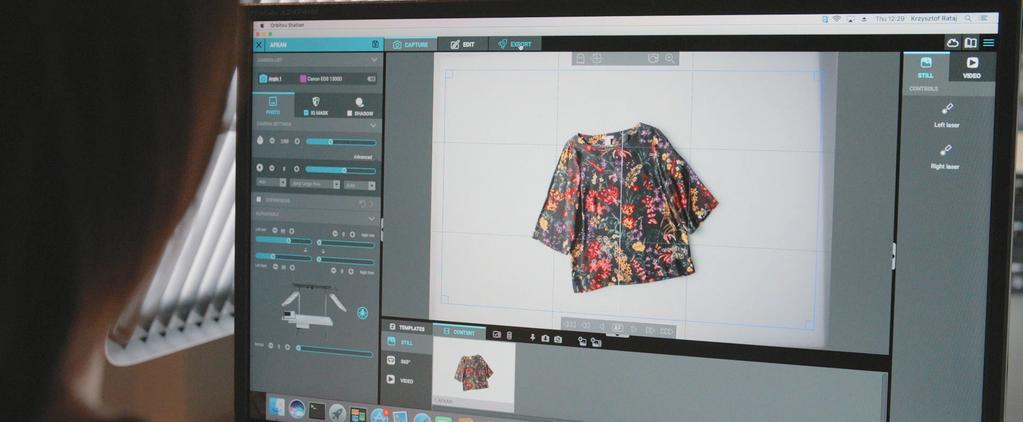This screenshot has height=422, width=1023.
Task: Open the third camera settings dropdown
Action: click(360, 185)
